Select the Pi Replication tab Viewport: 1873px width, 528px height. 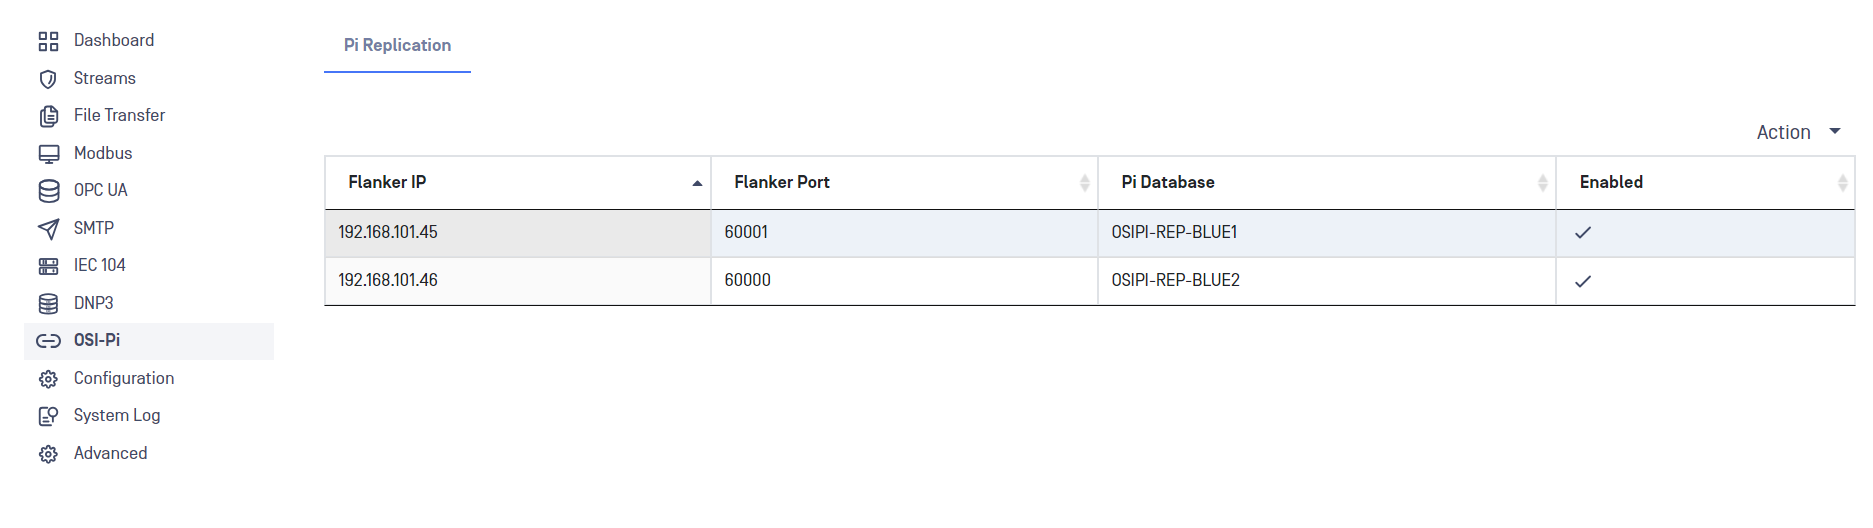(x=397, y=45)
